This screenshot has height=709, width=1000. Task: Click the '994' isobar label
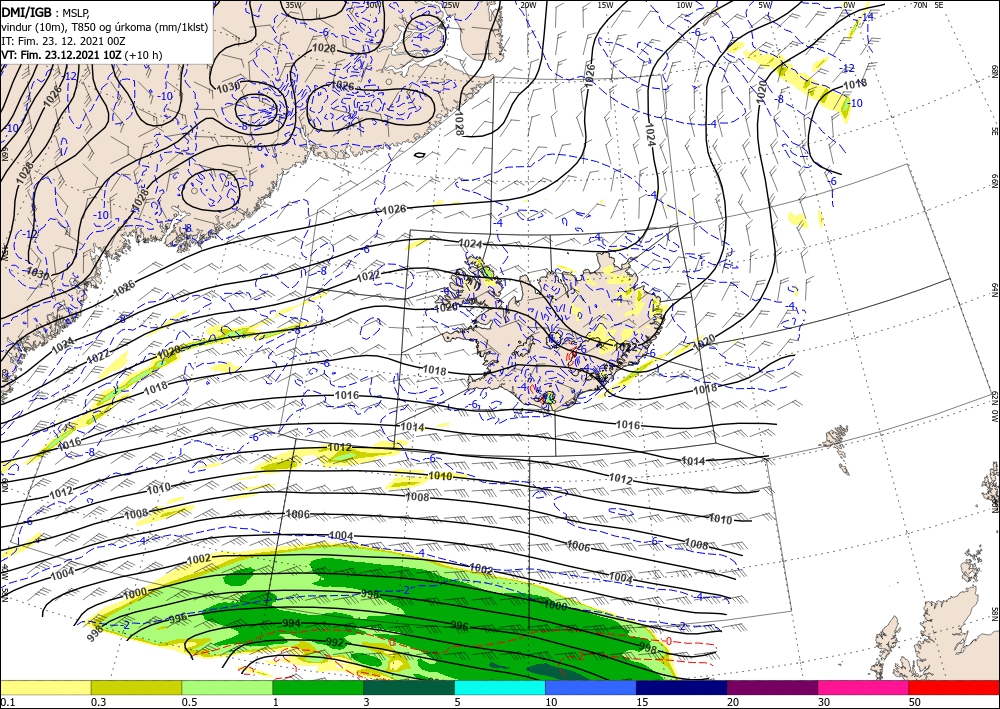point(291,623)
